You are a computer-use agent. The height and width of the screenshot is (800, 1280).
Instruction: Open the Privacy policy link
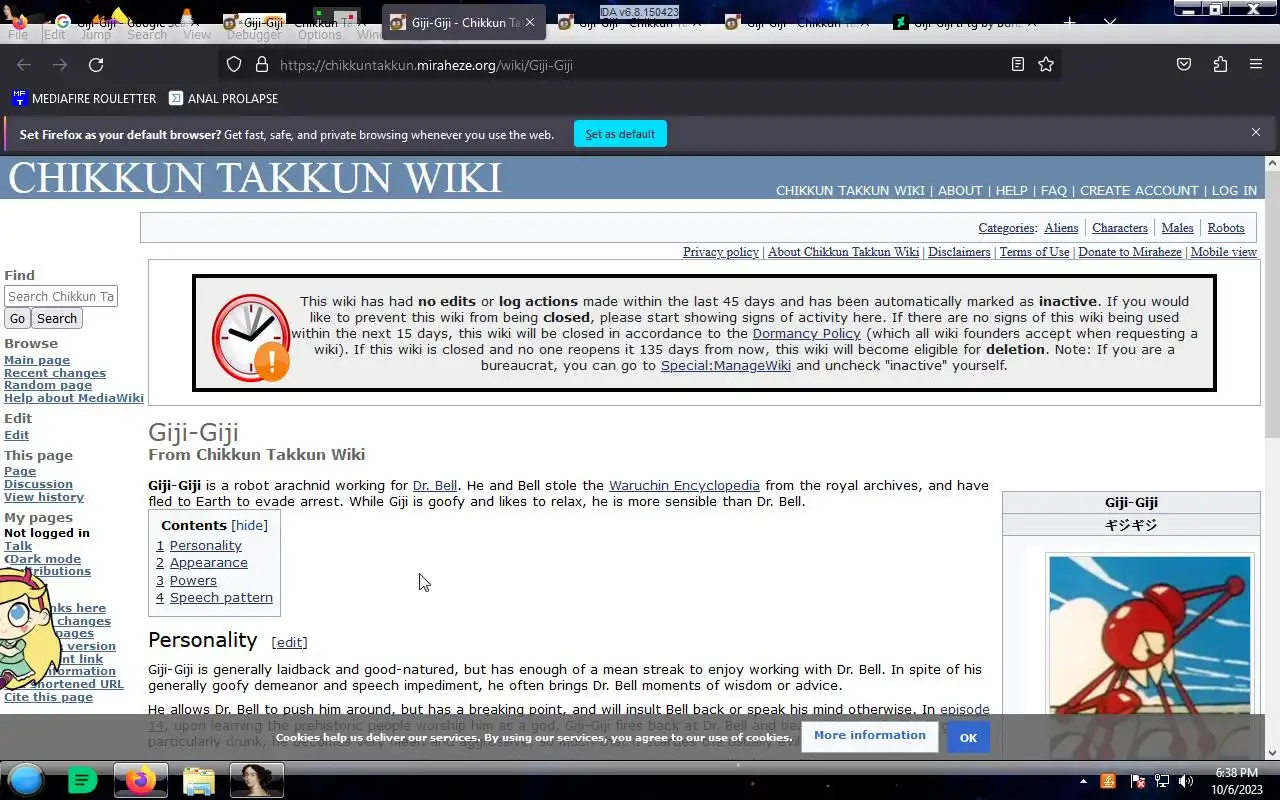(x=721, y=252)
